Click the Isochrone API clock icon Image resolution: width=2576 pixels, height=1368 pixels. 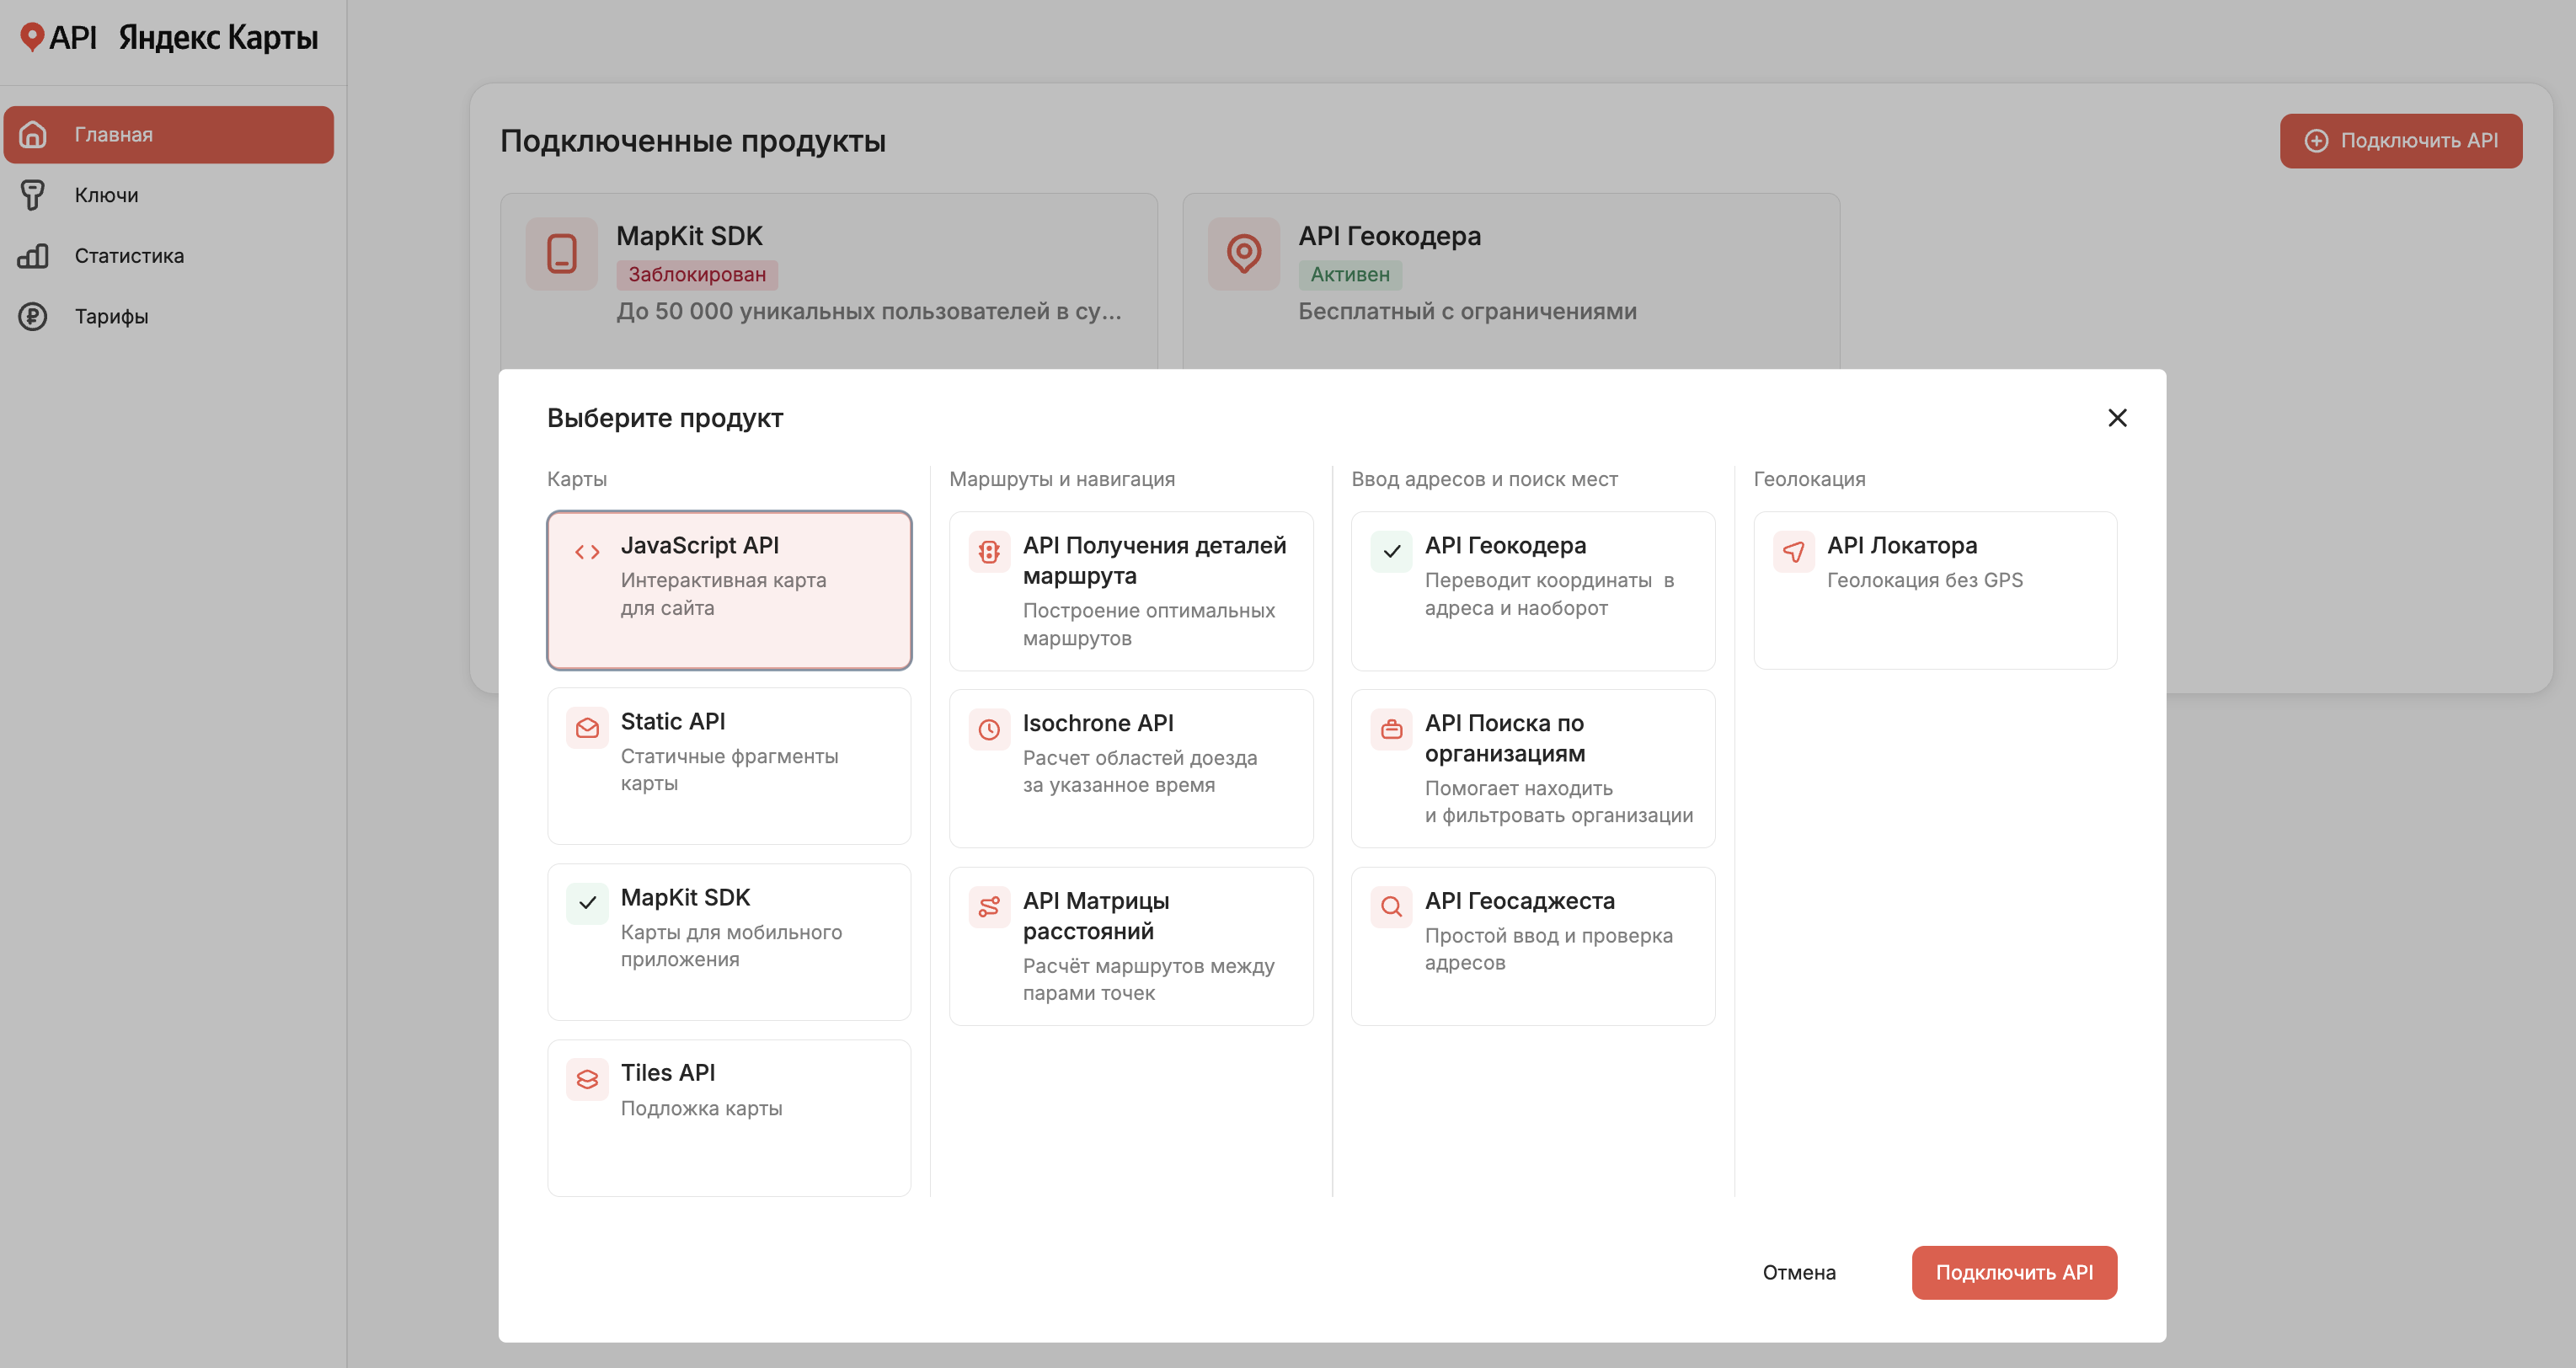989,729
